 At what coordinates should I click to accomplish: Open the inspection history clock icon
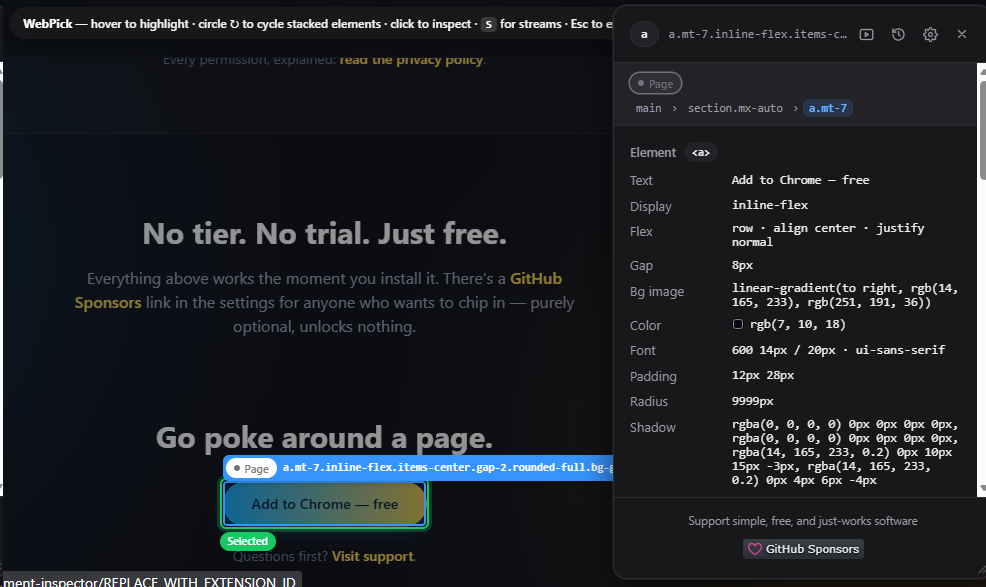pyautogui.click(x=898, y=35)
